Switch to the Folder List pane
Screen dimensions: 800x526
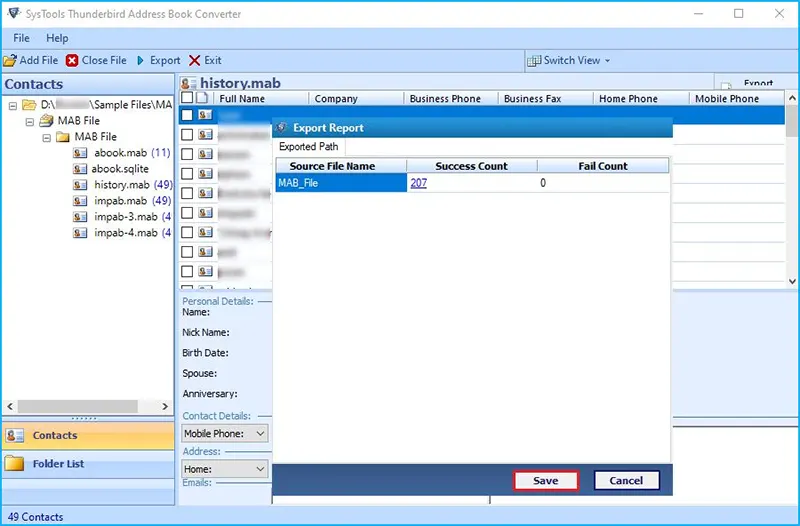tap(88, 463)
